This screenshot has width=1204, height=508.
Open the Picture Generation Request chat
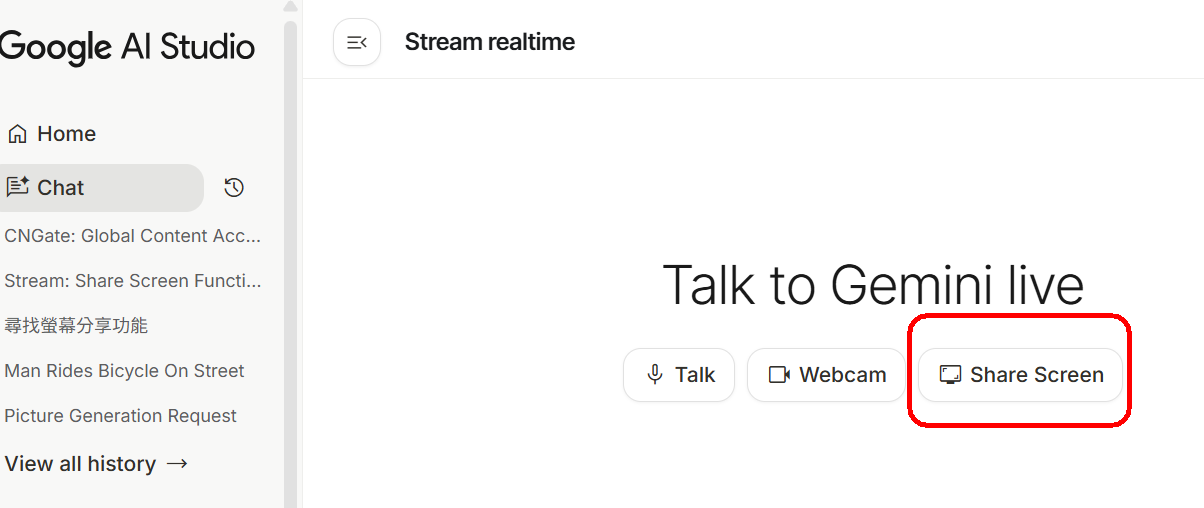coord(120,416)
